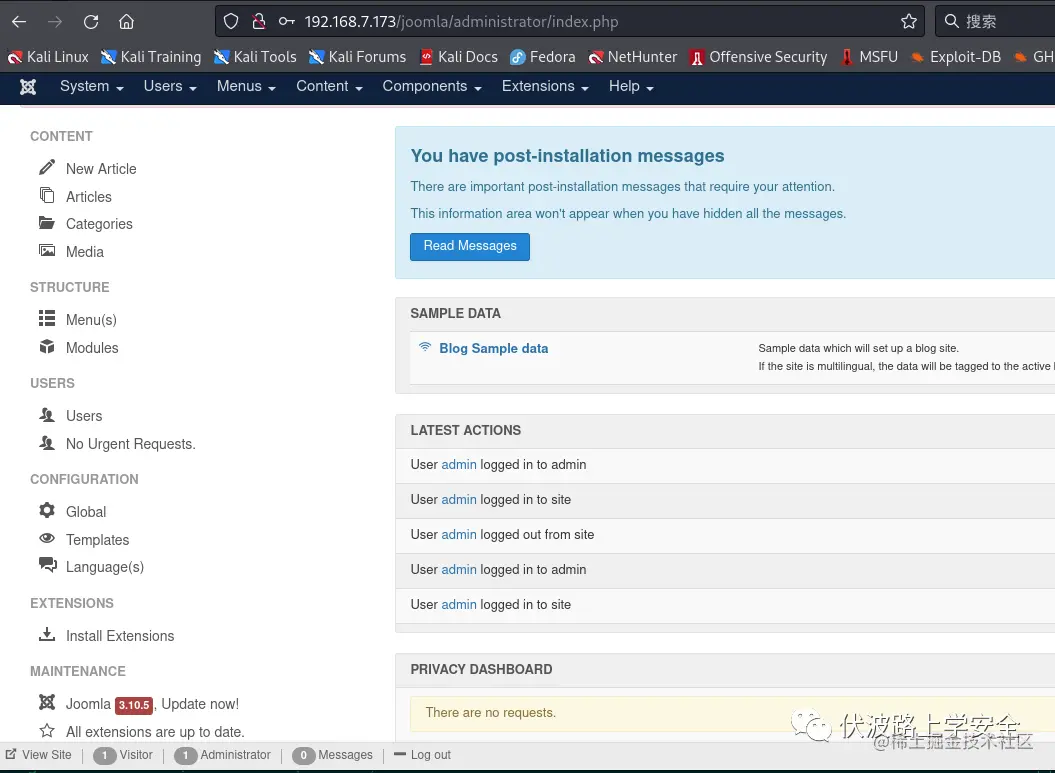Image resolution: width=1055 pixels, height=773 pixels.
Task: Open the Users dropdown in top menu
Action: 170,86
